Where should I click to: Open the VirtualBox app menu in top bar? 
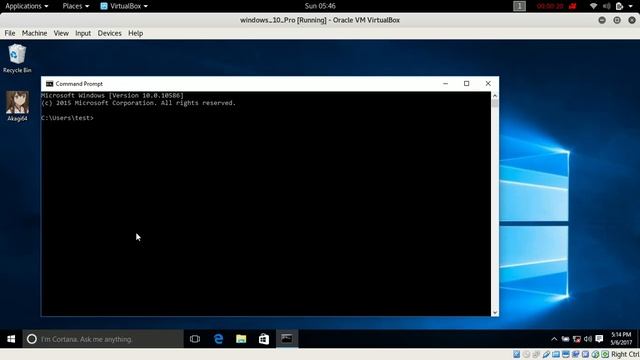pyautogui.click(x=124, y=6)
